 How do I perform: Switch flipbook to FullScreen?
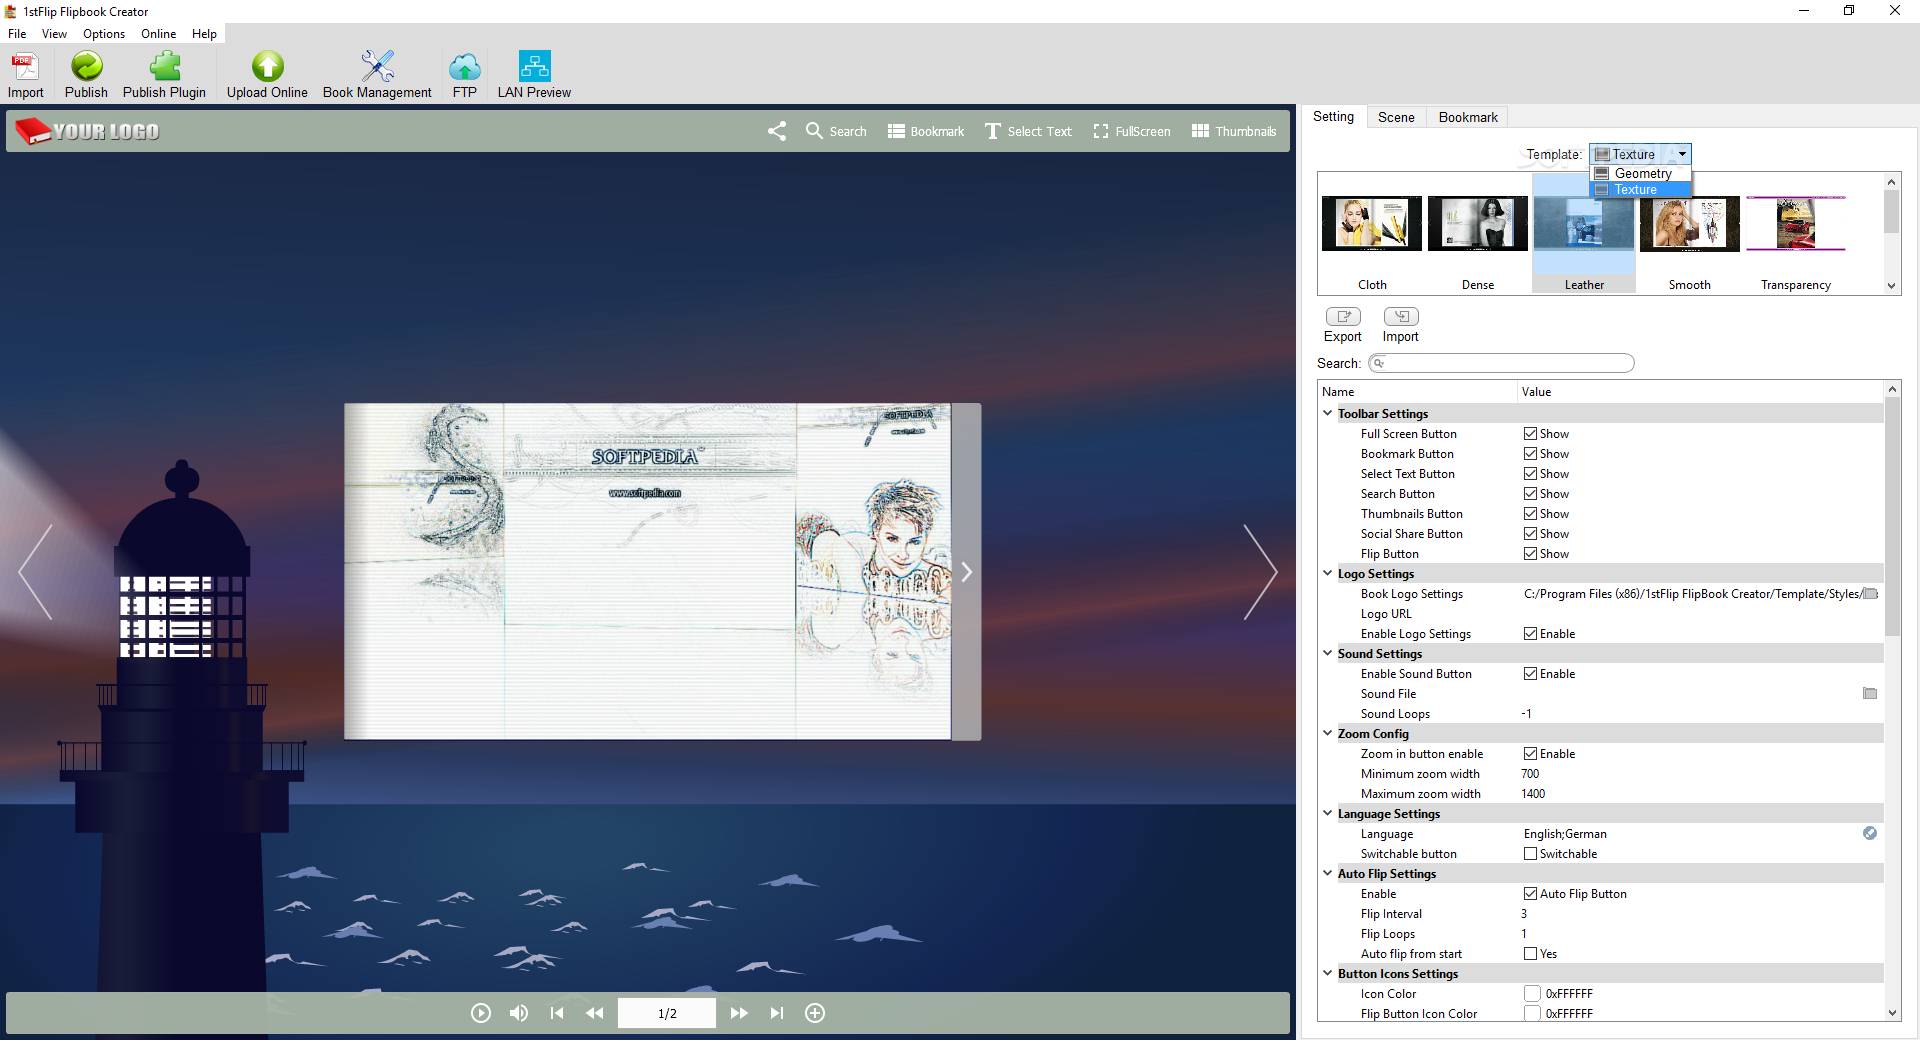(1132, 131)
